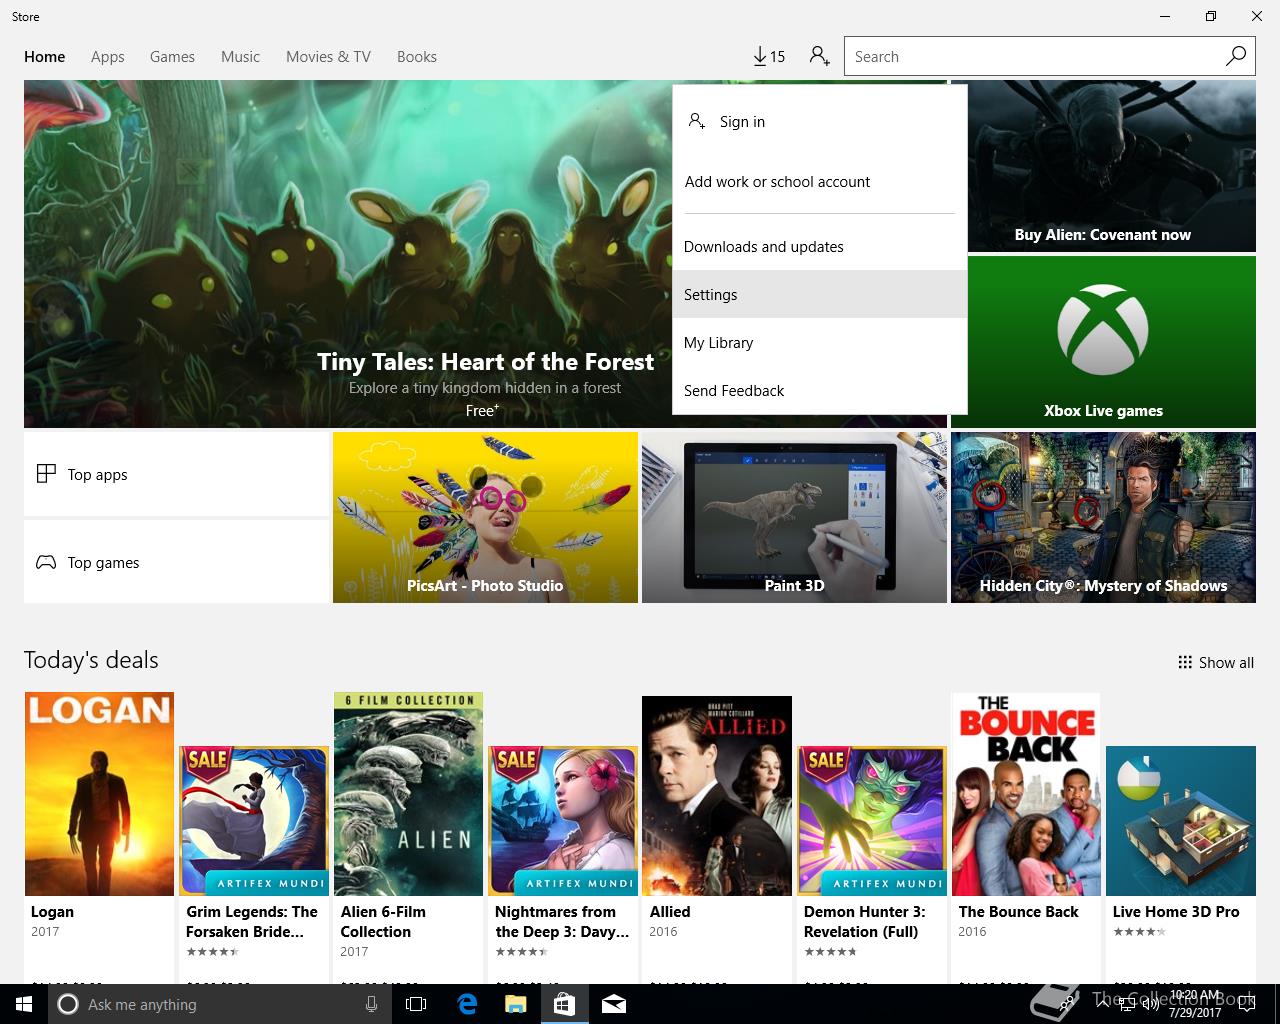
Task: Open File Explorer from the taskbar
Action: (x=515, y=1004)
